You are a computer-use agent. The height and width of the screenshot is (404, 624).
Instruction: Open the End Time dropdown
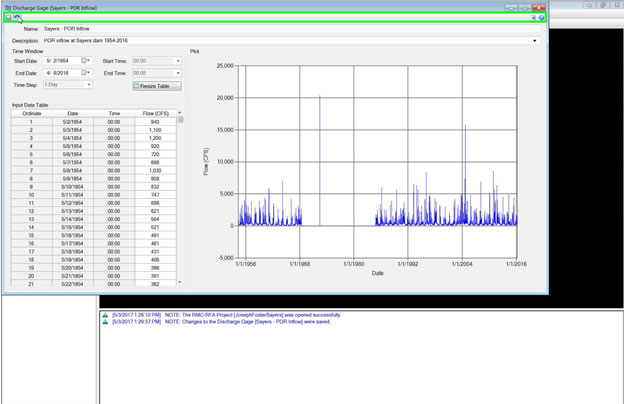point(177,73)
